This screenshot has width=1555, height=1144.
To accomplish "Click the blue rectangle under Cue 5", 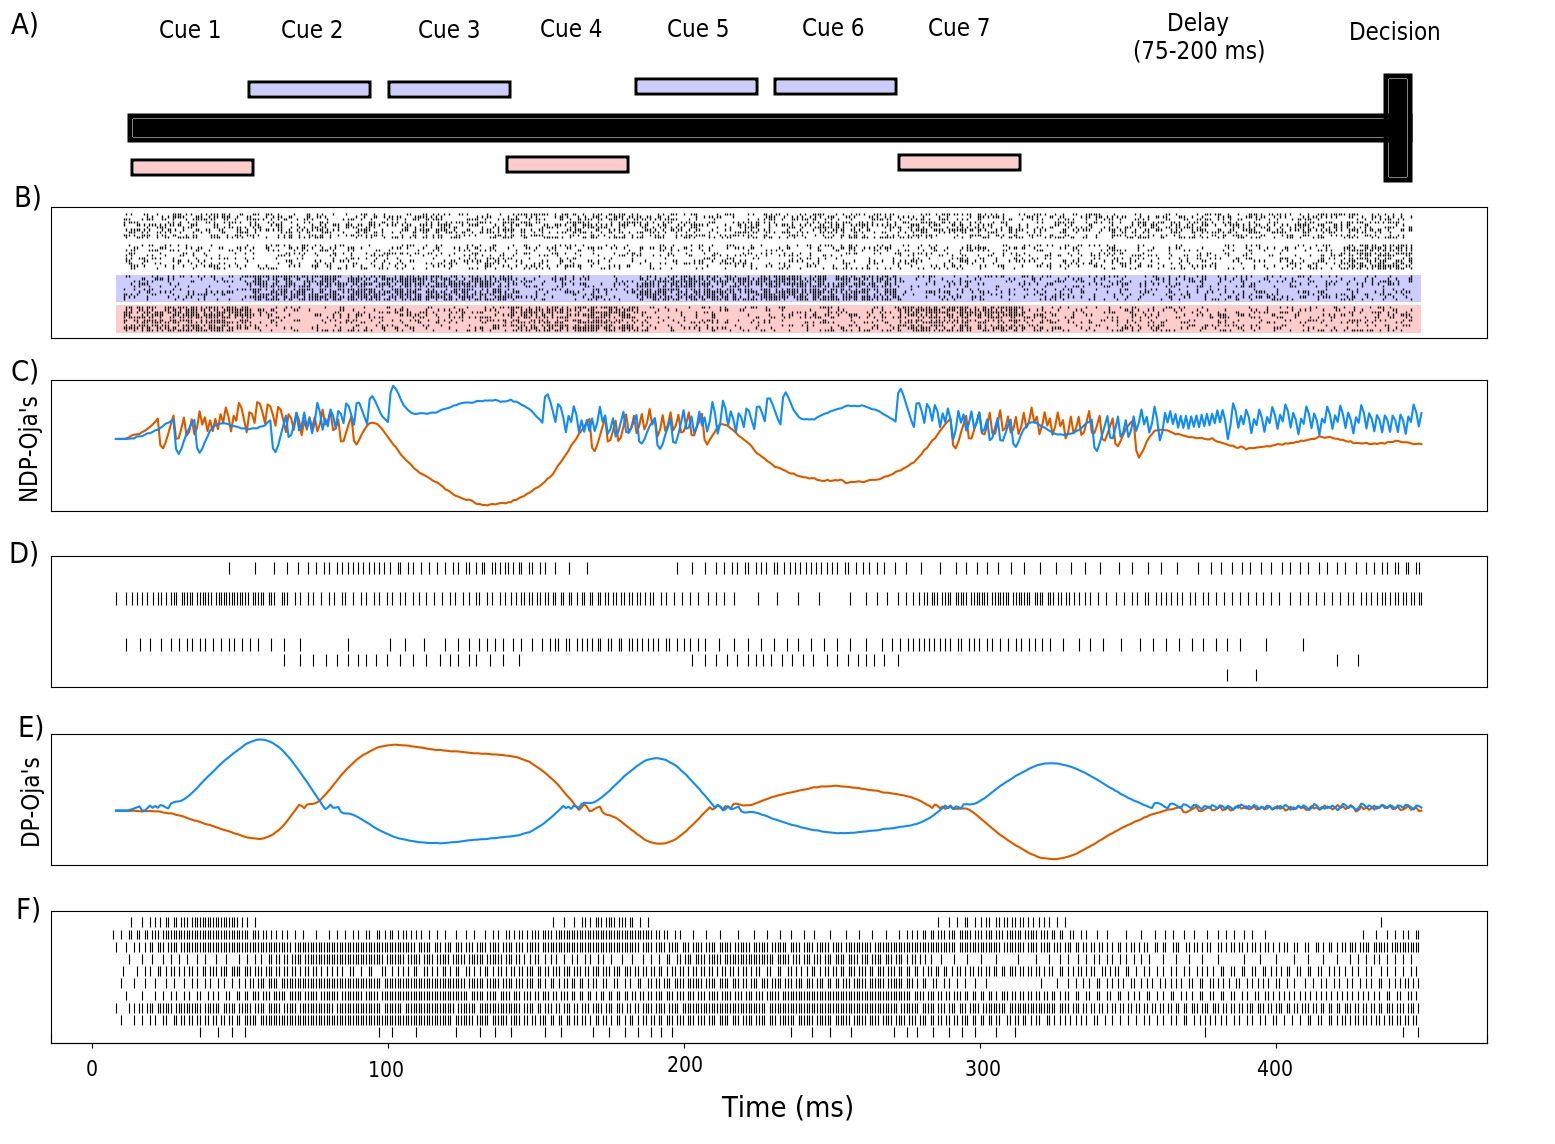I will click(x=696, y=86).
